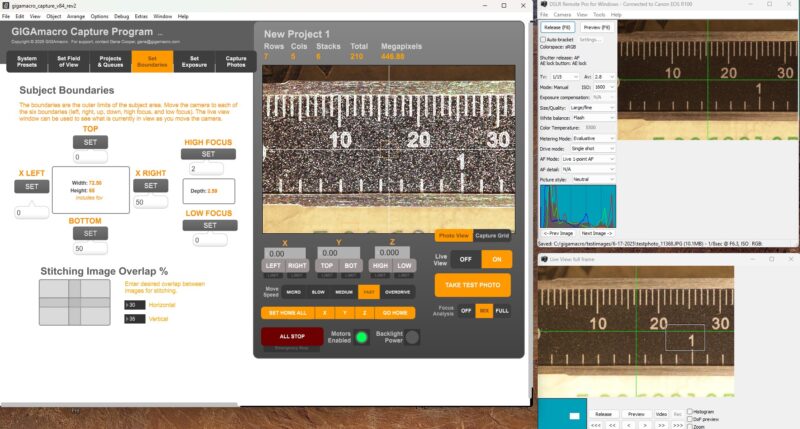Open the Tools menu in DSLR Remote Pro

click(x=599, y=15)
